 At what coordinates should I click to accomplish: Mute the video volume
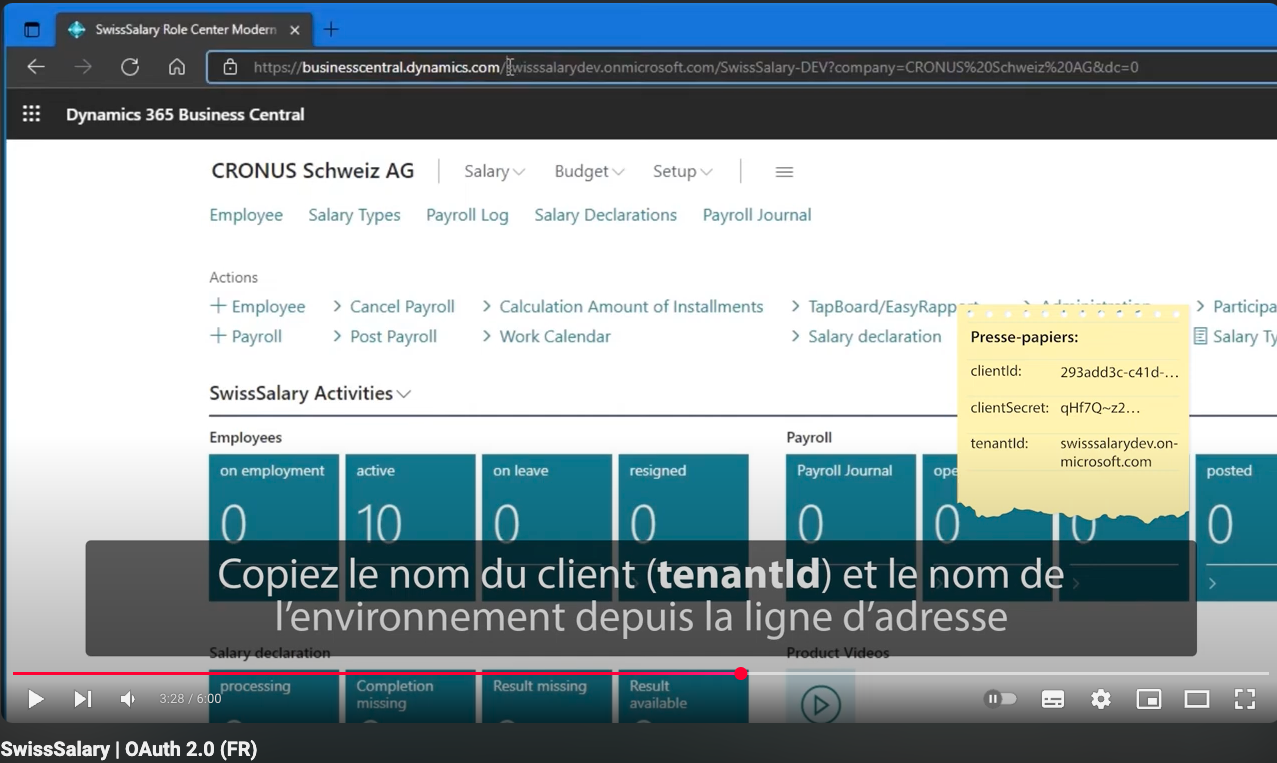tap(128, 699)
